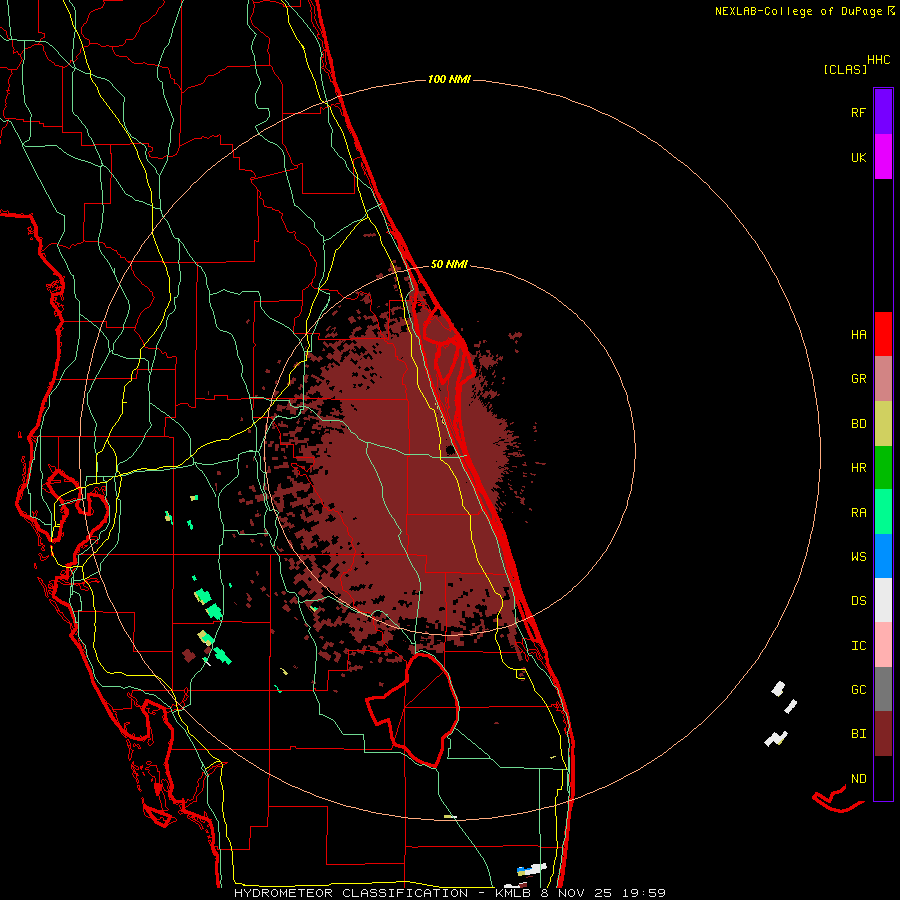Click the ND black legend swatch
This screenshot has width=900, height=900.
coord(883,778)
